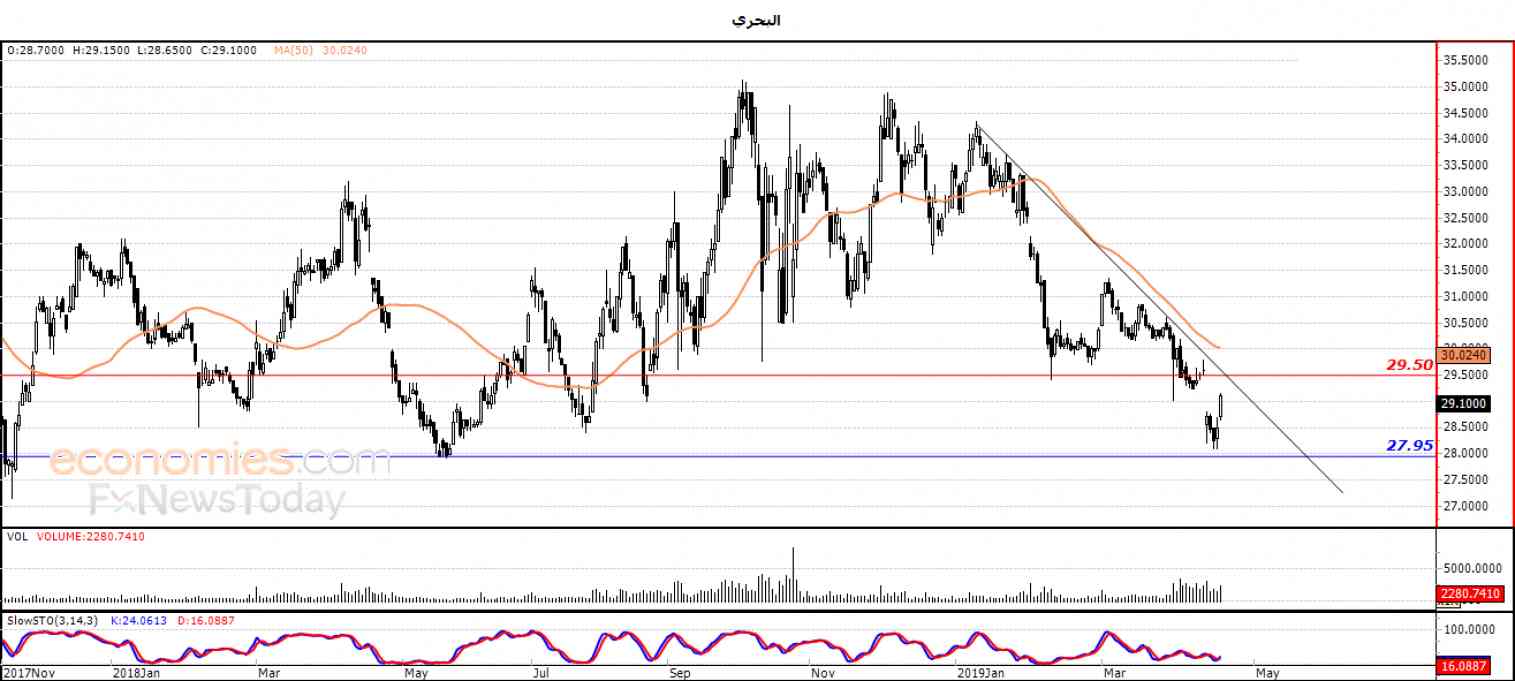Click the blue 27.95 support label
The image size is (1515, 681).
click(x=1408, y=446)
